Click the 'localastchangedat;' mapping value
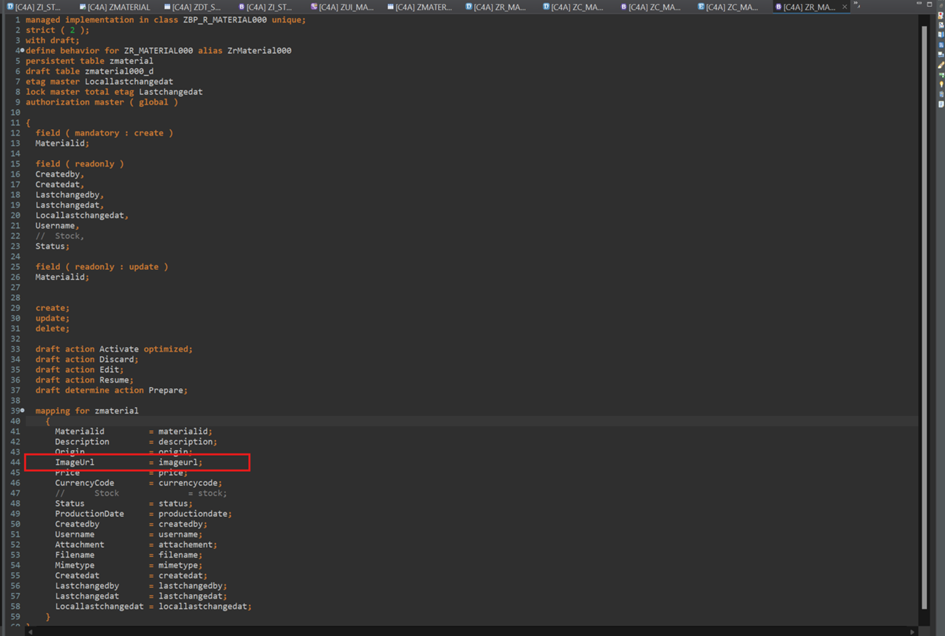945x636 pixels. 205,606
